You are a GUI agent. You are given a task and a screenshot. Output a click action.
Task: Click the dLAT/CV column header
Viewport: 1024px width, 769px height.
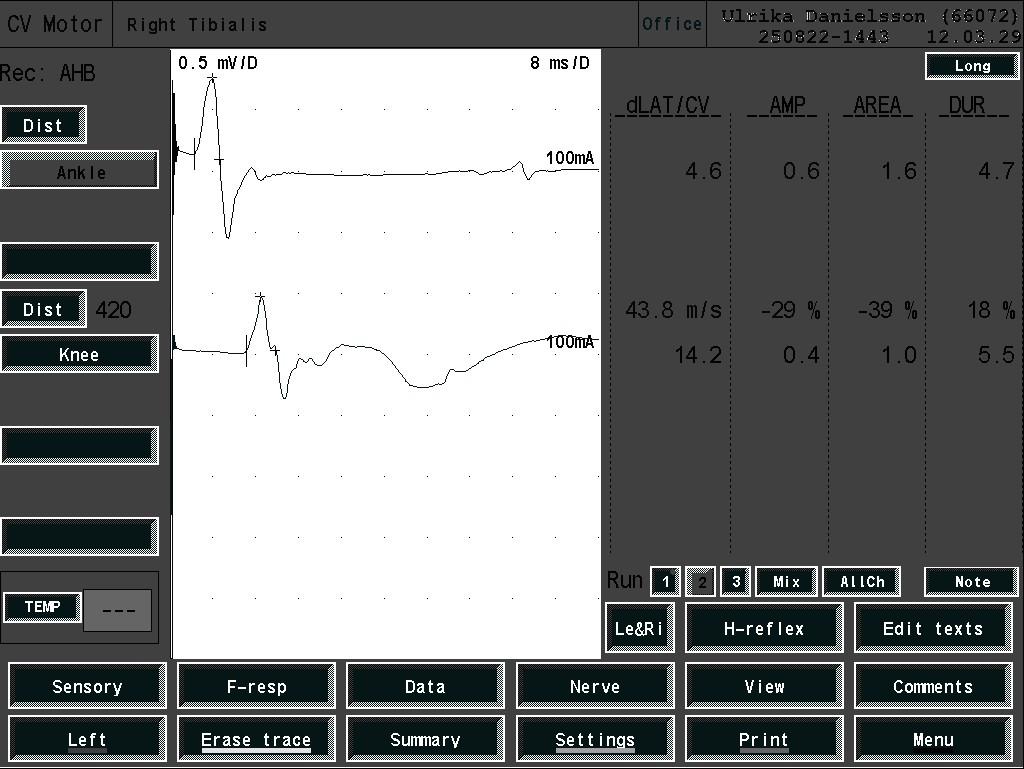coord(667,106)
